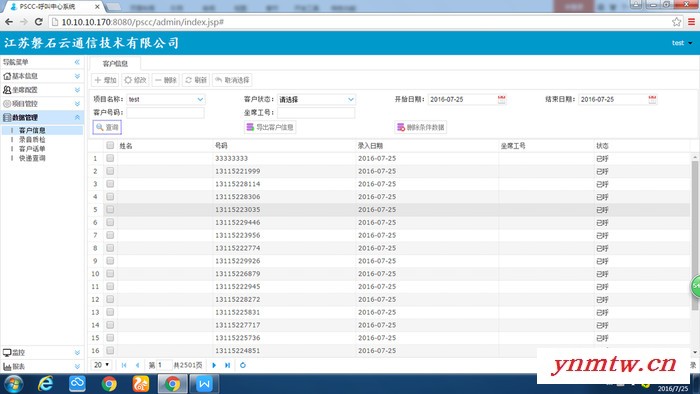
Task: Click the 导出客户信息 export button
Action: tap(270, 127)
